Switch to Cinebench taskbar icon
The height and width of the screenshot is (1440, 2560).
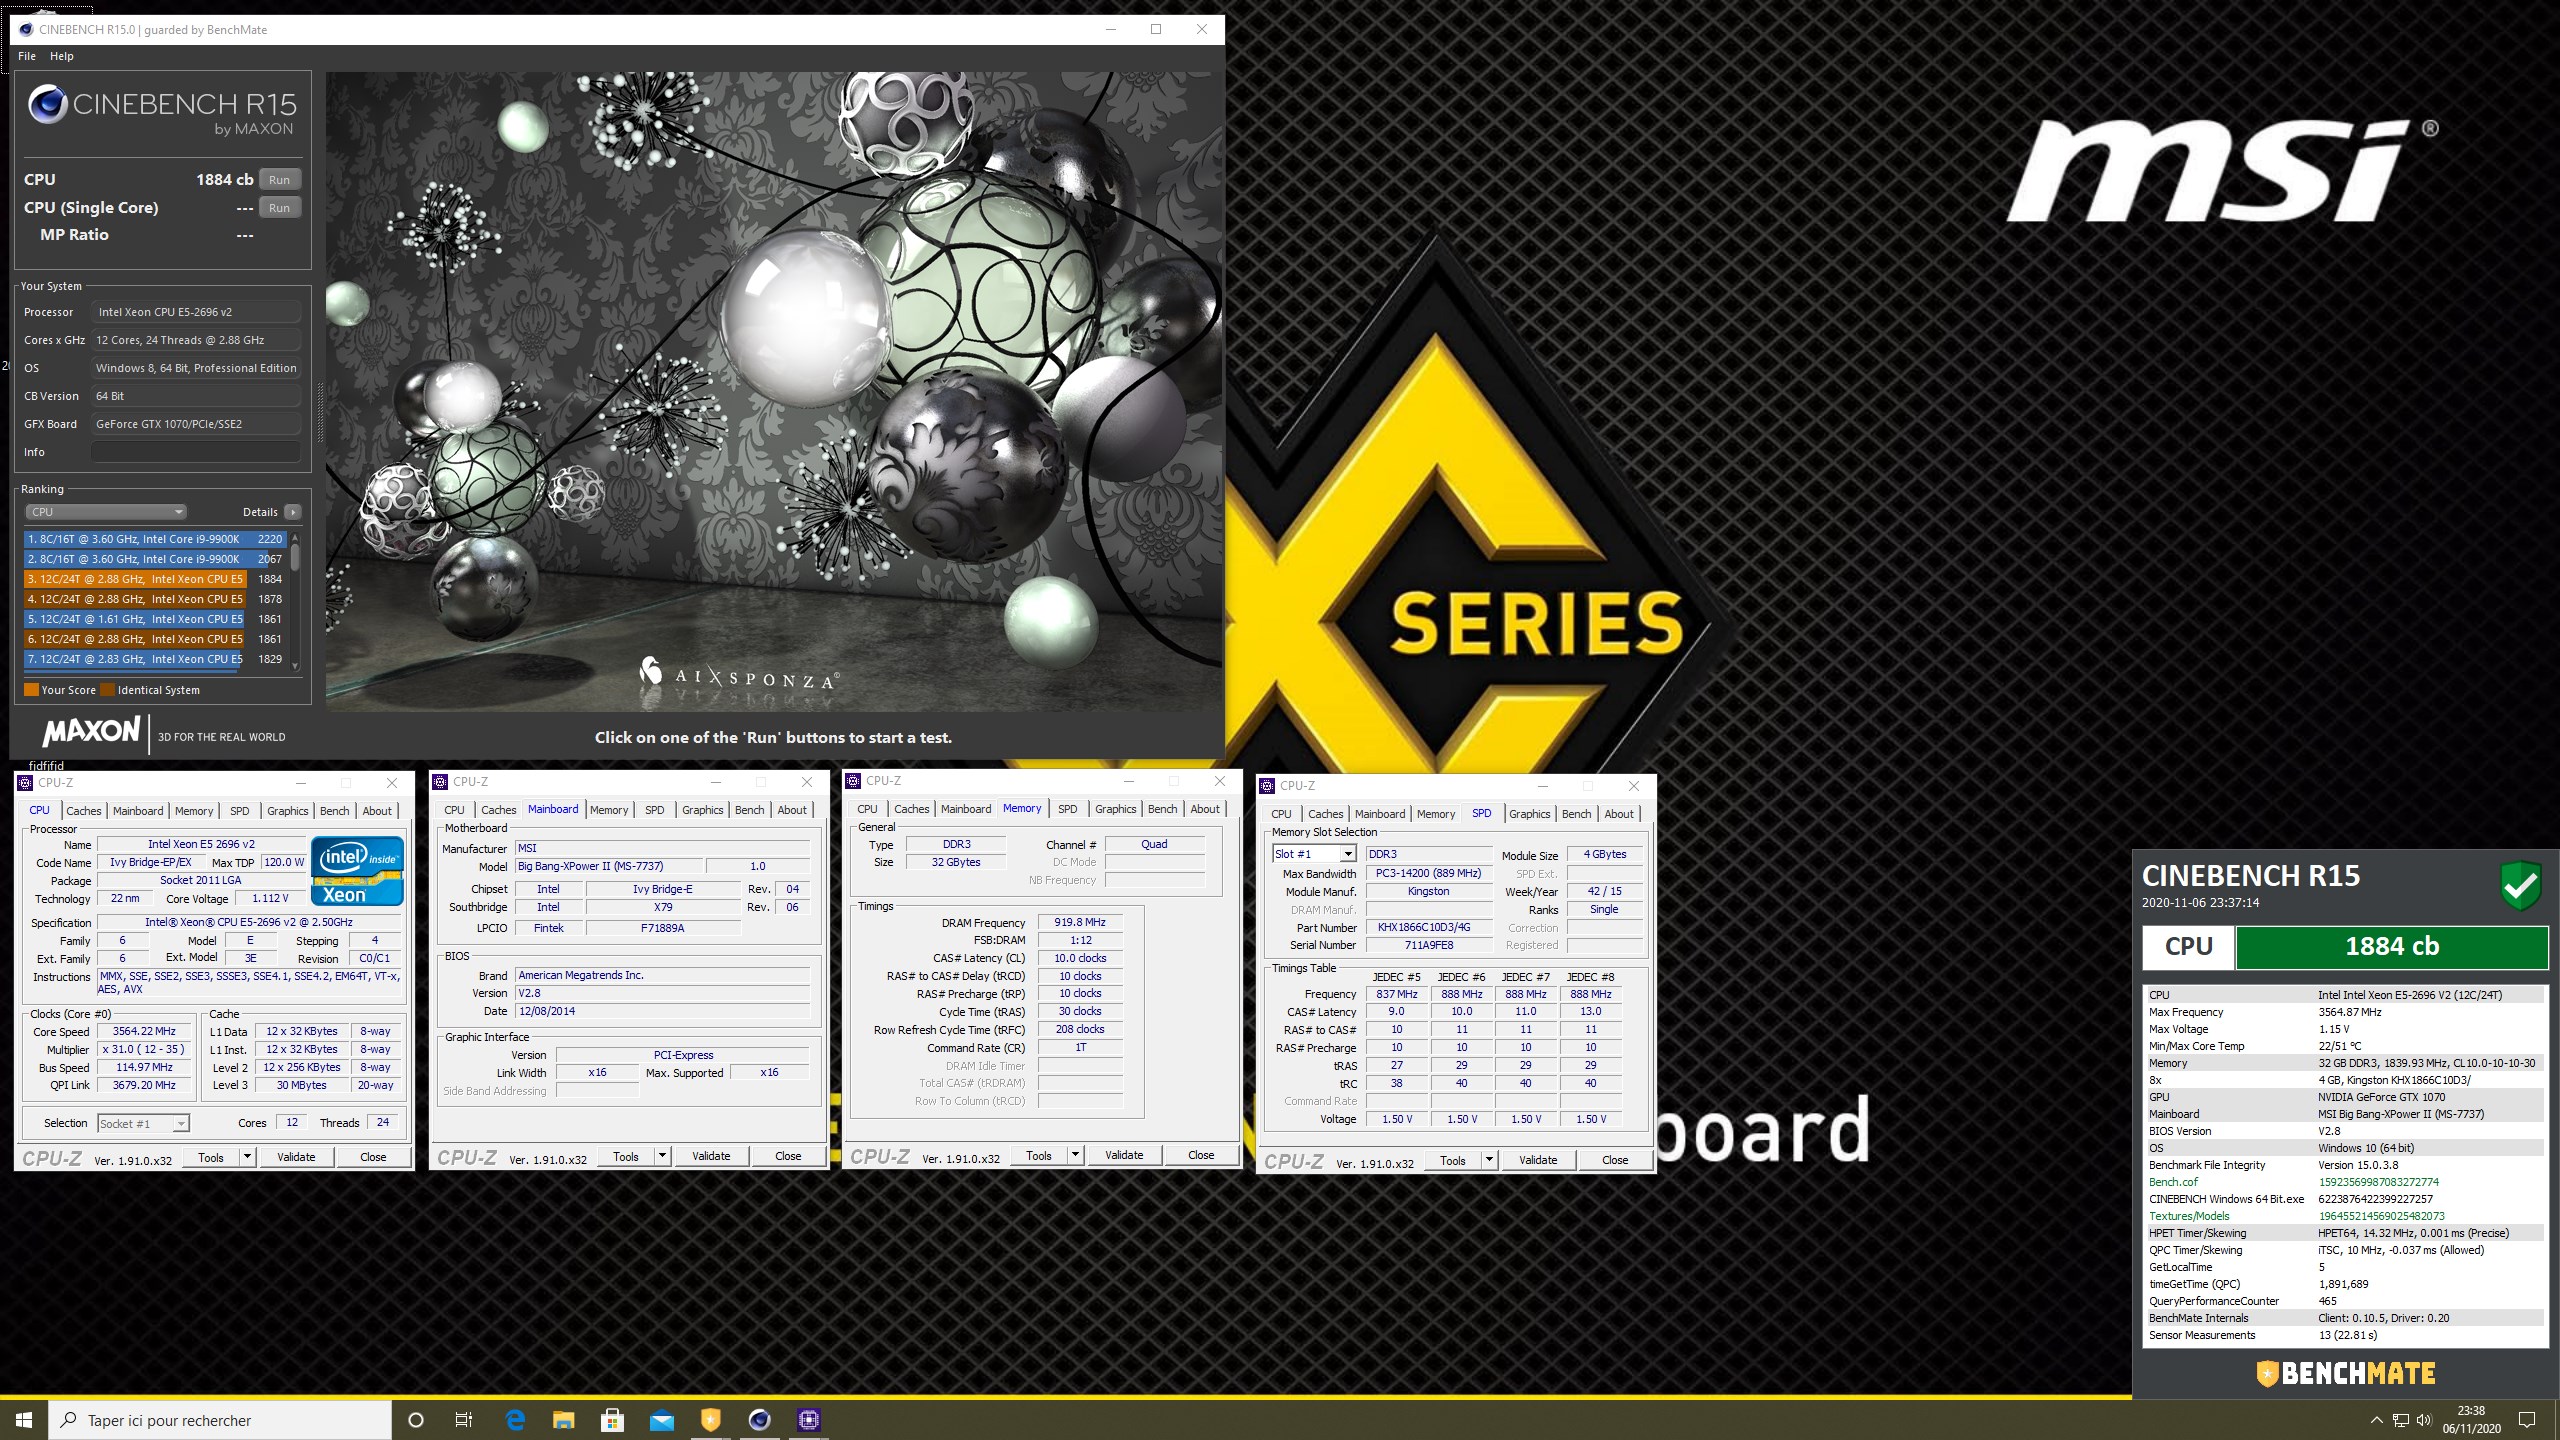[x=760, y=1419]
